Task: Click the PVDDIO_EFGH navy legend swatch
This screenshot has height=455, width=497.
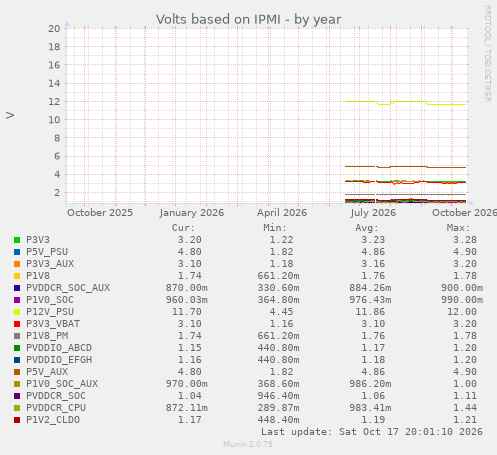Action: (x=17, y=360)
